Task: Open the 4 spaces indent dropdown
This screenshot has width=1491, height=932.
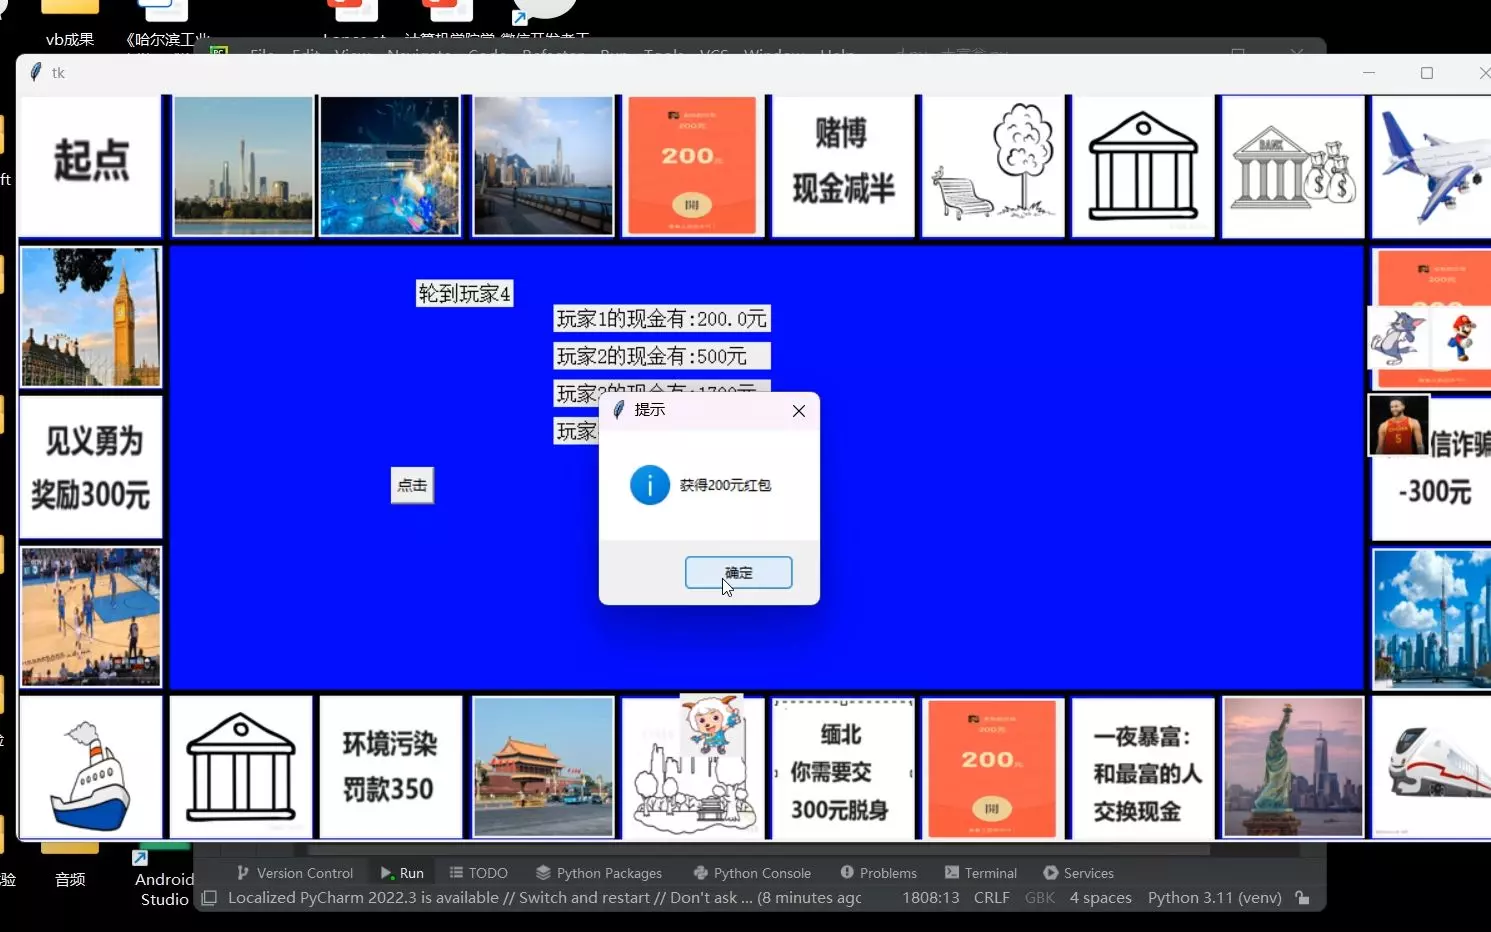Action: [x=1101, y=898]
